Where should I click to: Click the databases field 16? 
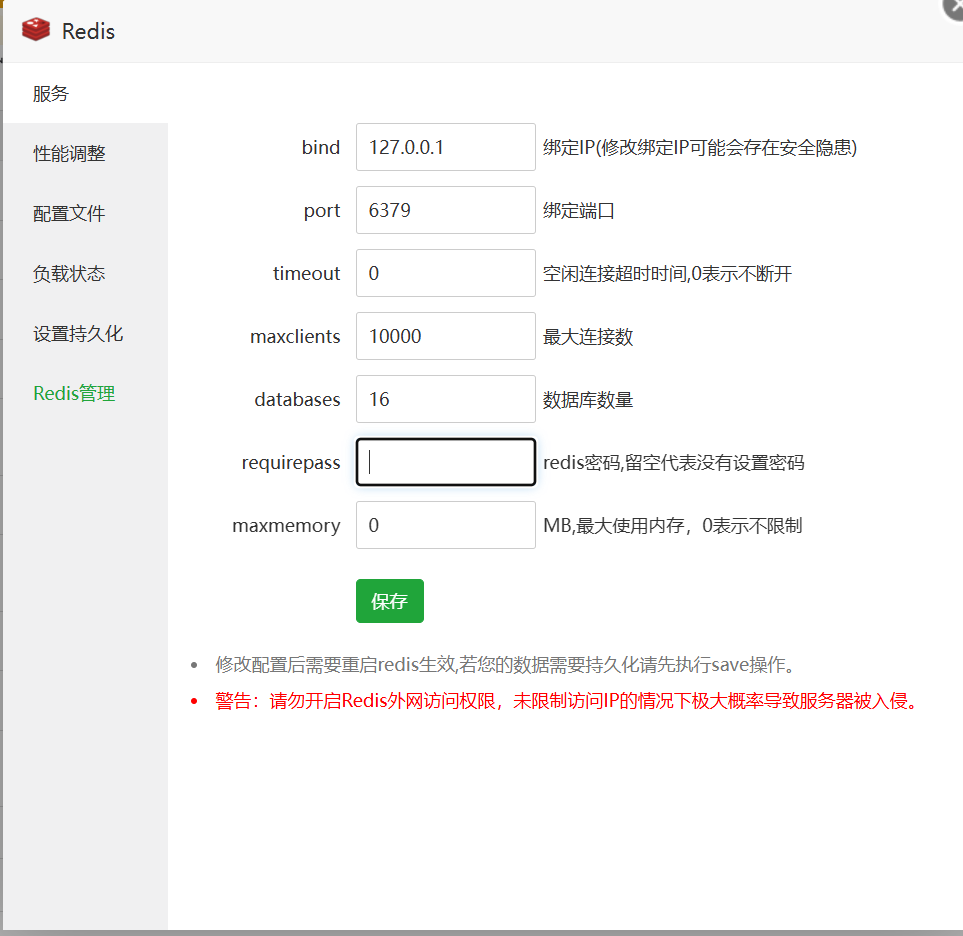(x=446, y=399)
